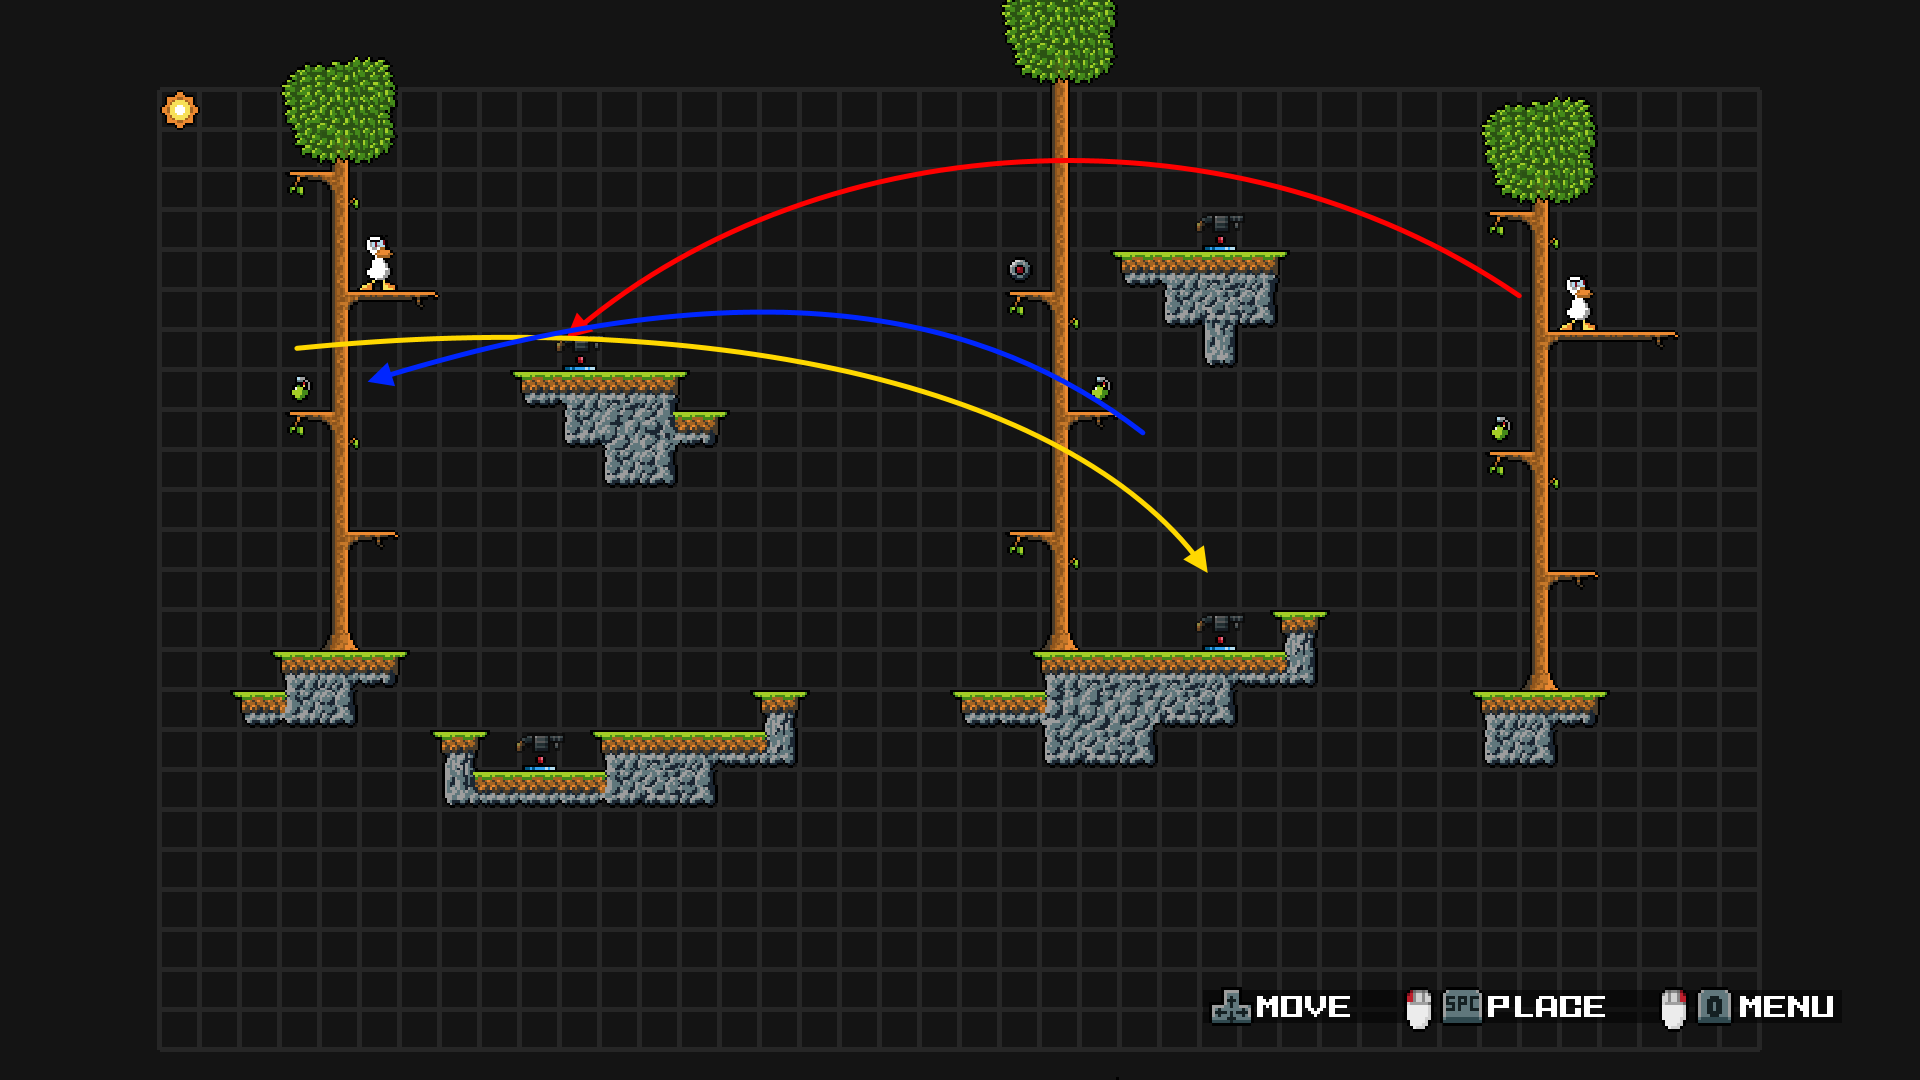This screenshot has height=1080, width=1920.
Task: Click the leafy canopy of the left tree
Action: click(x=340, y=110)
